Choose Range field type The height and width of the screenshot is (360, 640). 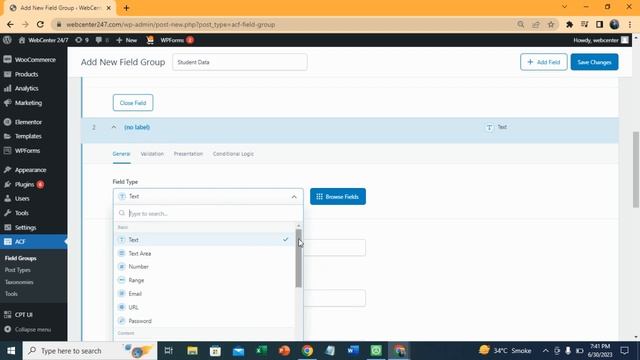pos(204,280)
